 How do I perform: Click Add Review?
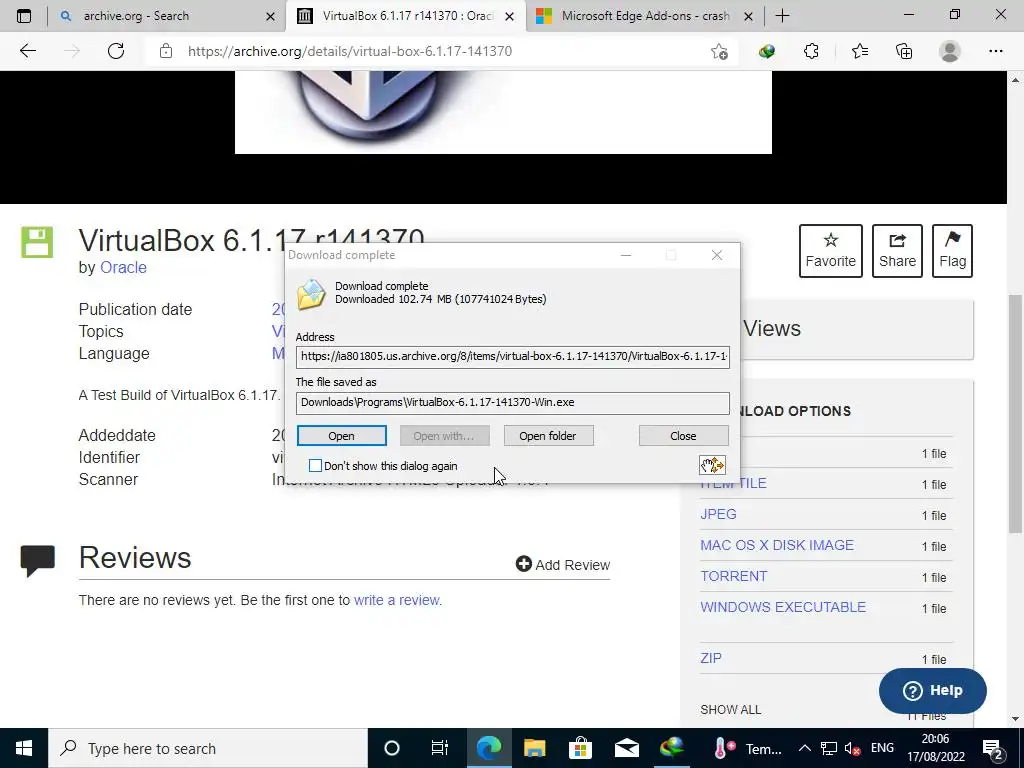click(x=563, y=564)
